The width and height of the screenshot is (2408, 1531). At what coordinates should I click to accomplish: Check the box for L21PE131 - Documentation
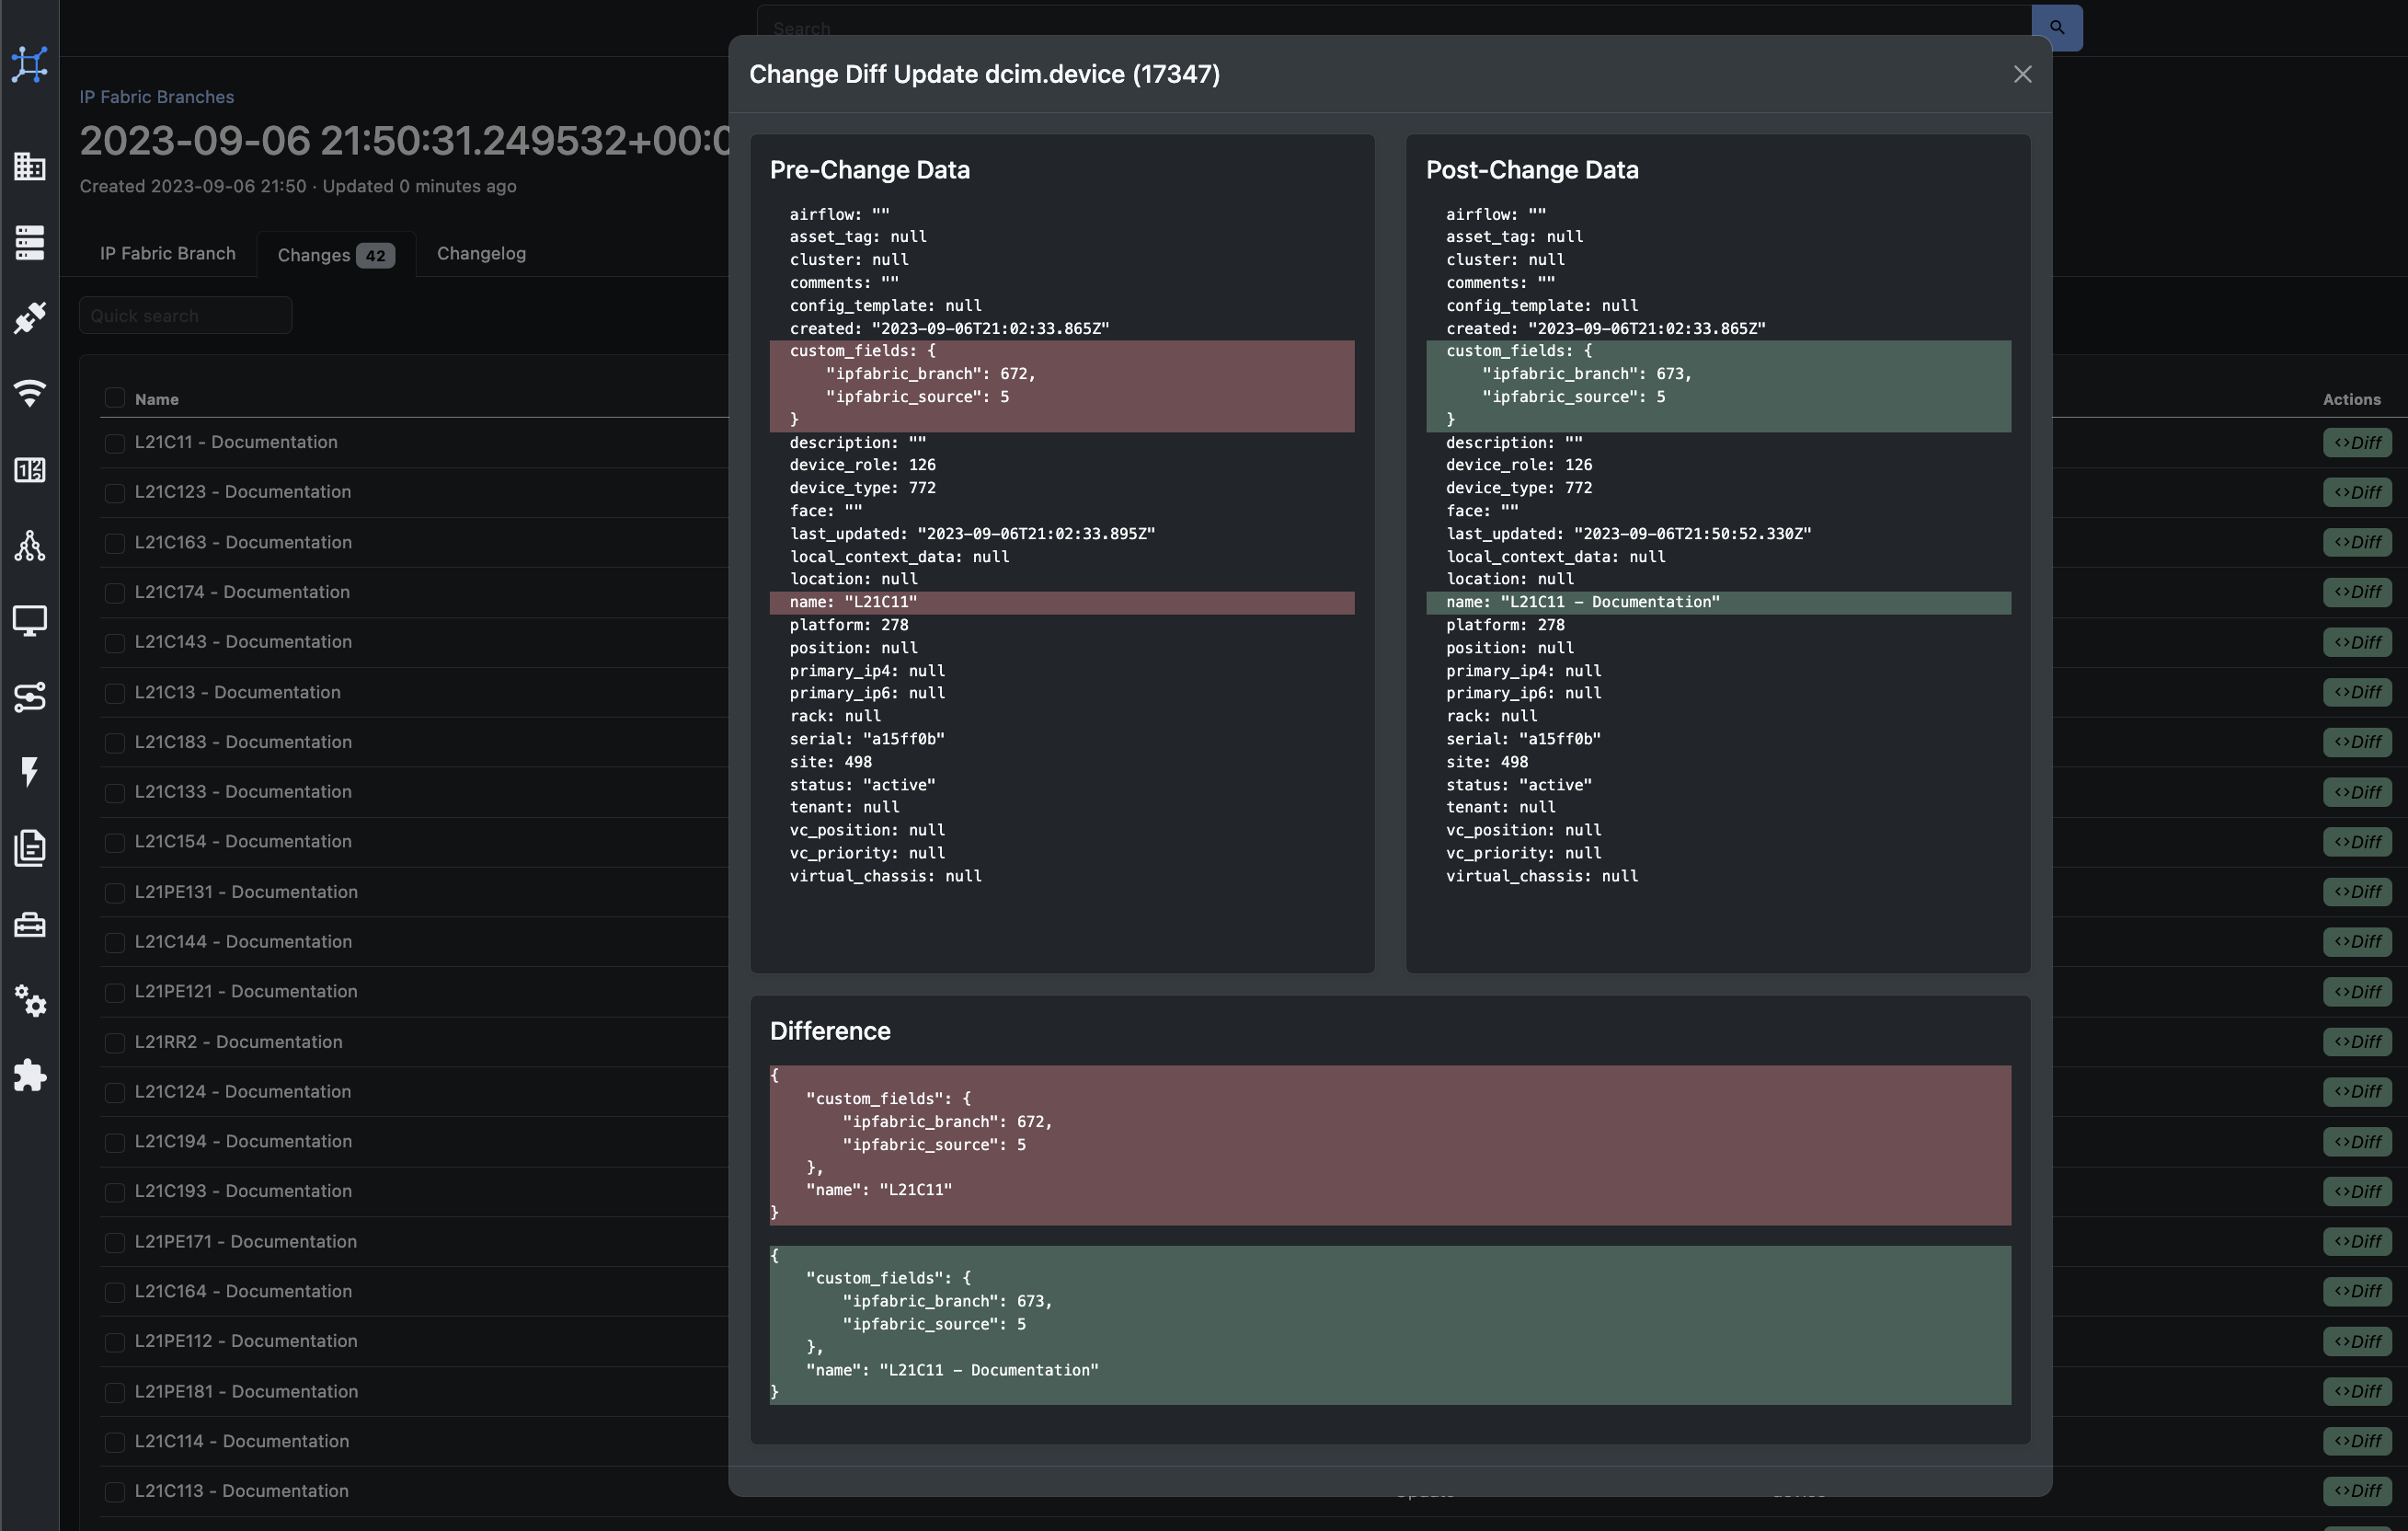tap(115, 893)
